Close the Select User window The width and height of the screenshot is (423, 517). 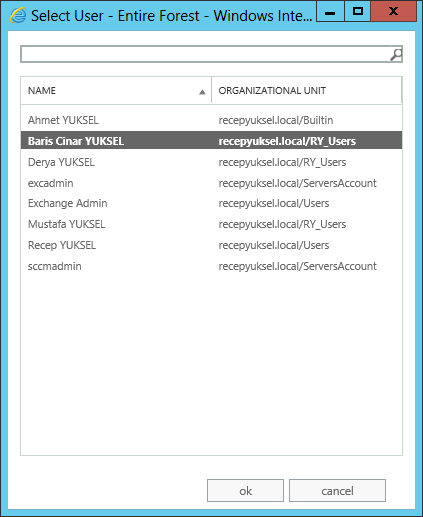[393, 12]
